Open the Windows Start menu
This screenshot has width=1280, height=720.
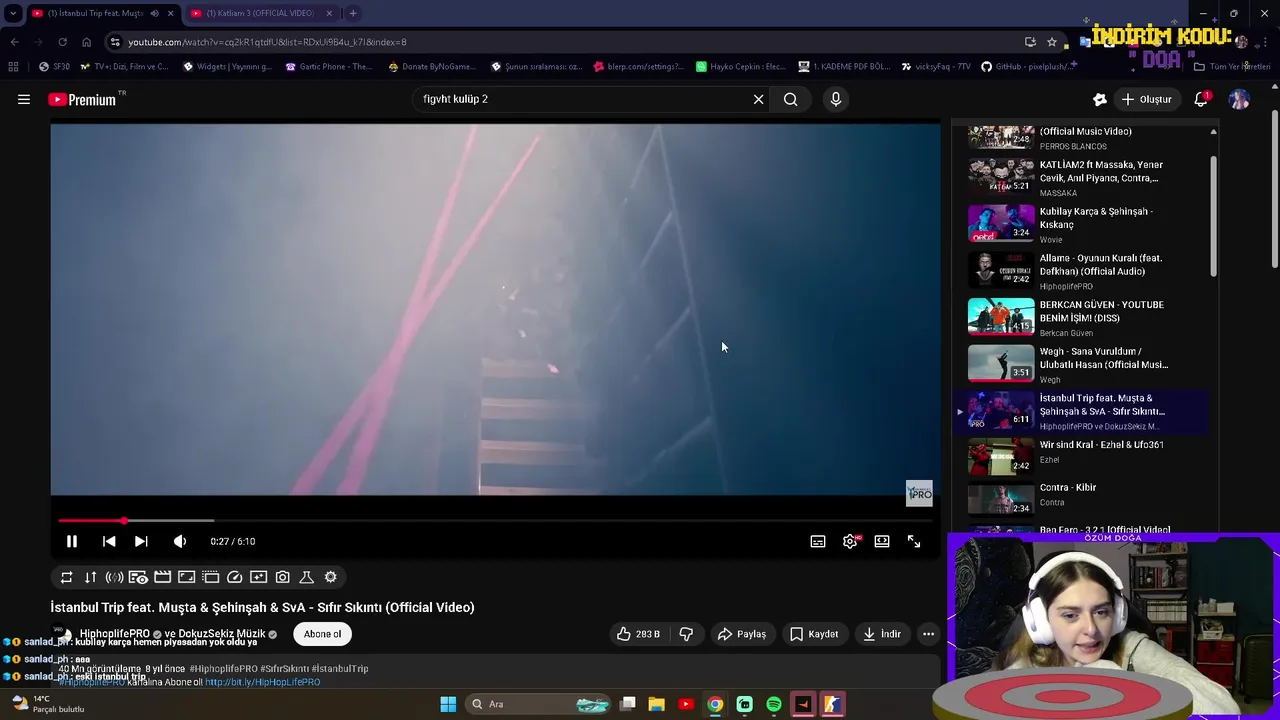click(448, 704)
